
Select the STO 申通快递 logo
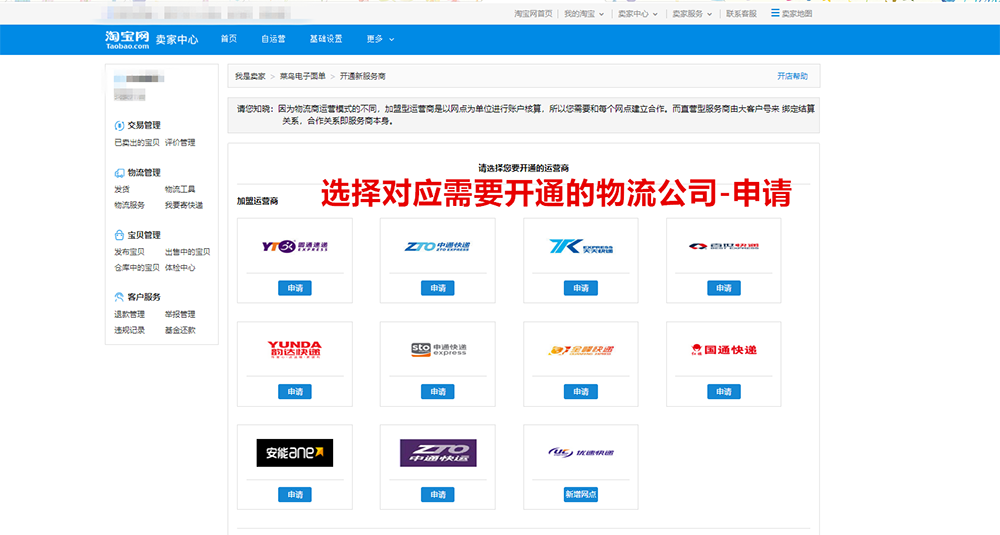[x=438, y=349]
